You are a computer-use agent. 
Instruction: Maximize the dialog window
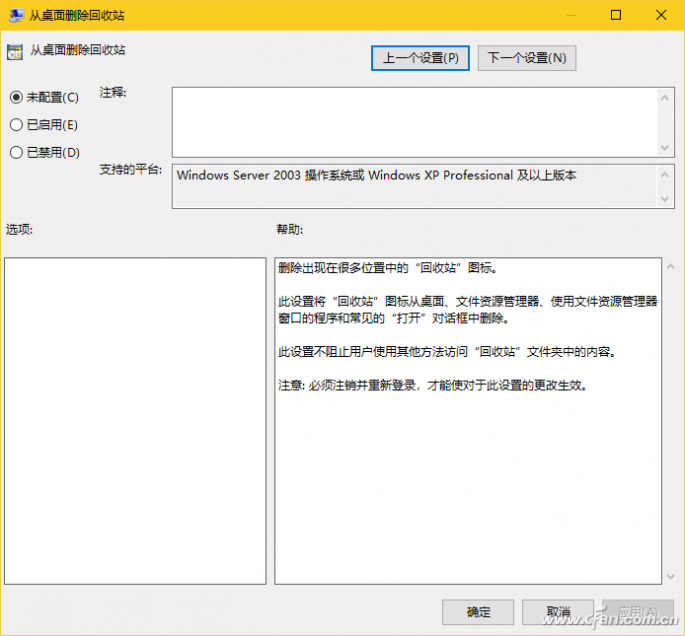(616, 15)
